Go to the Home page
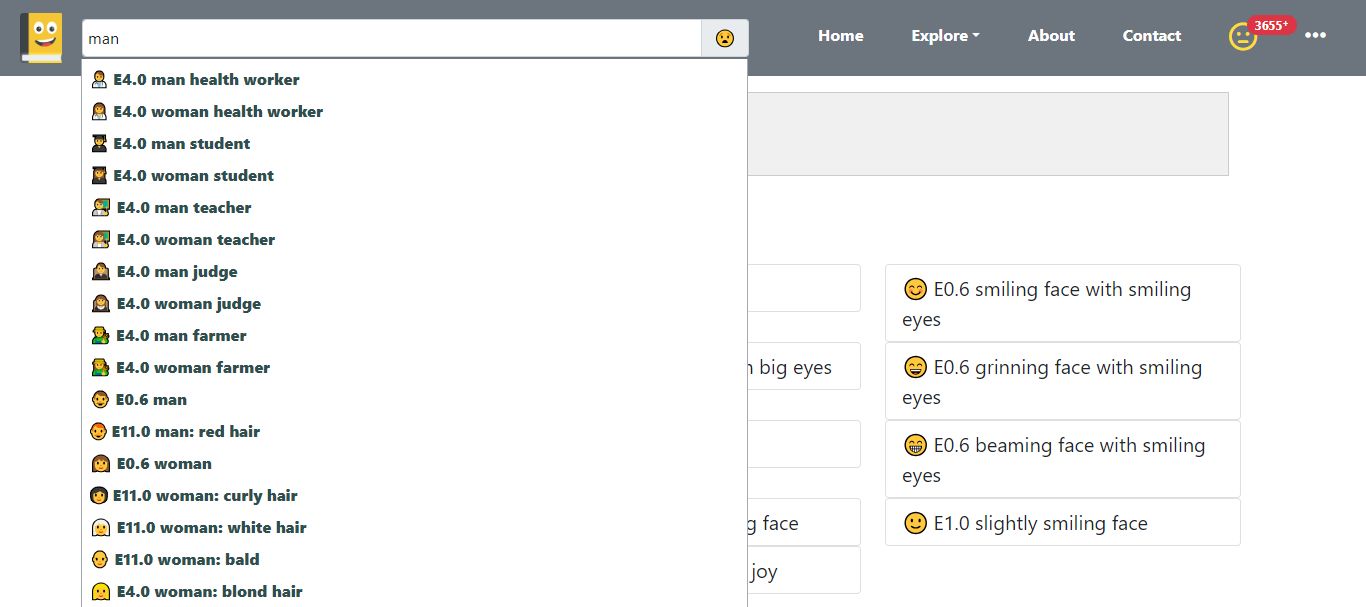 pyautogui.click(x=840, y=36)
